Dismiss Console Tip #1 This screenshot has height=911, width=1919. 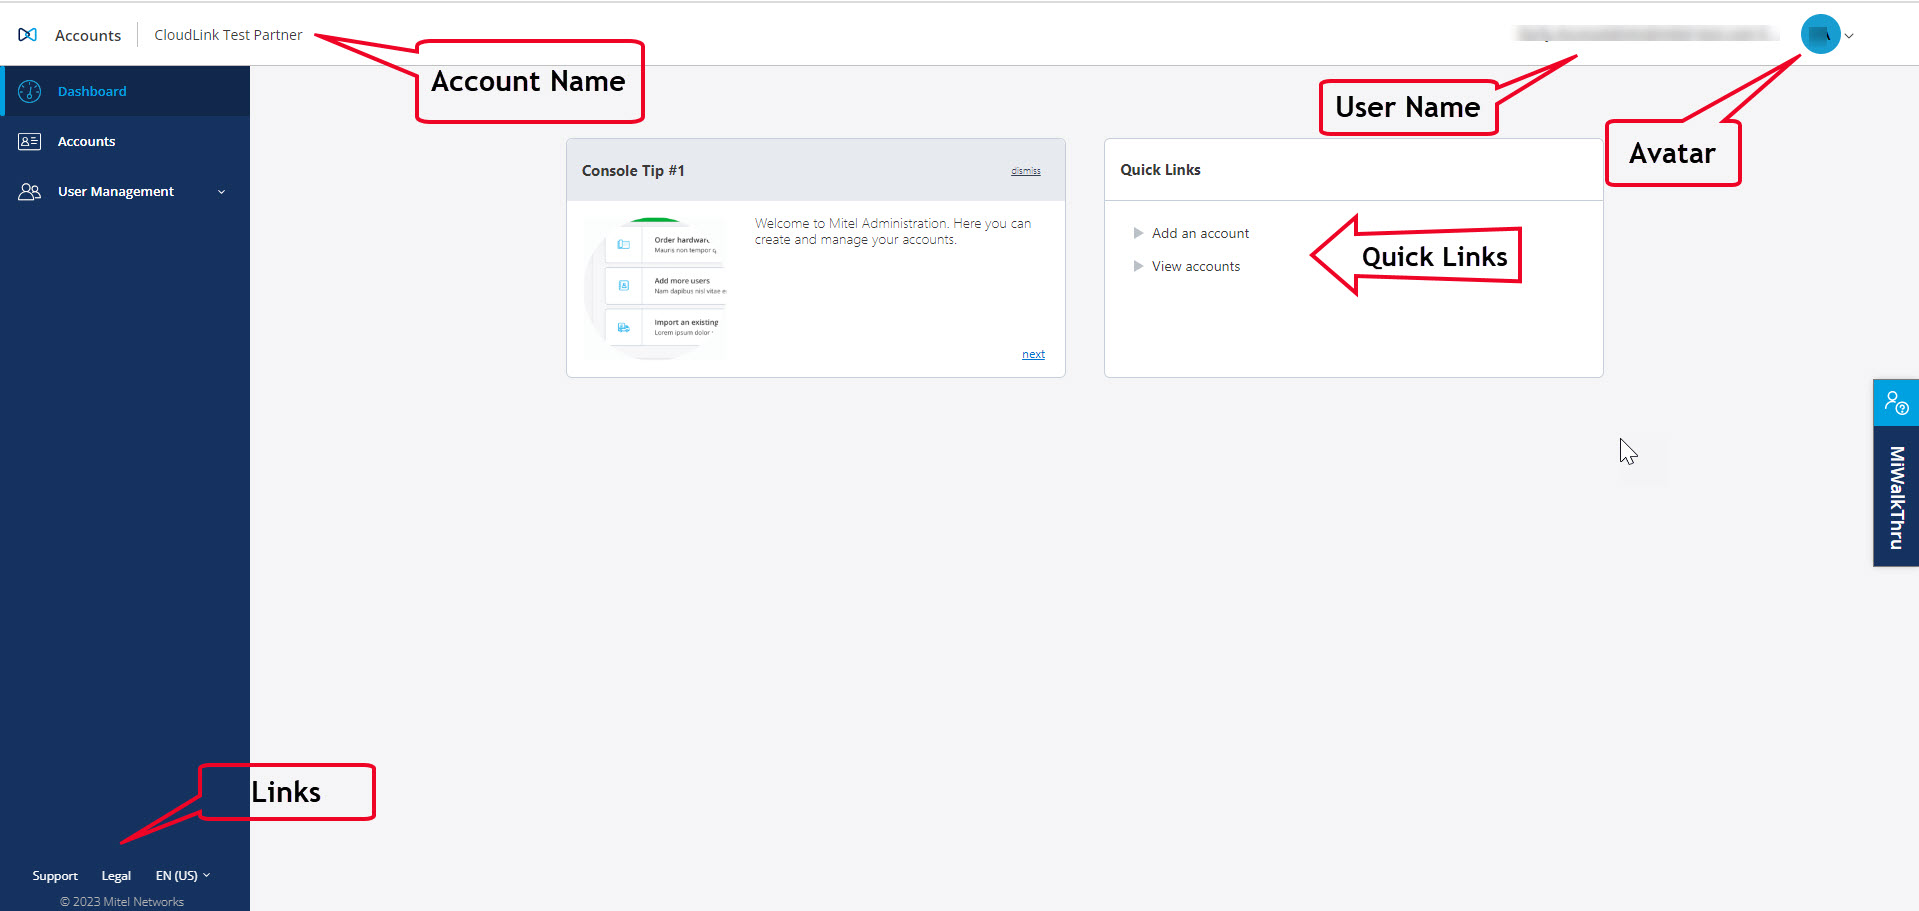1026,170
